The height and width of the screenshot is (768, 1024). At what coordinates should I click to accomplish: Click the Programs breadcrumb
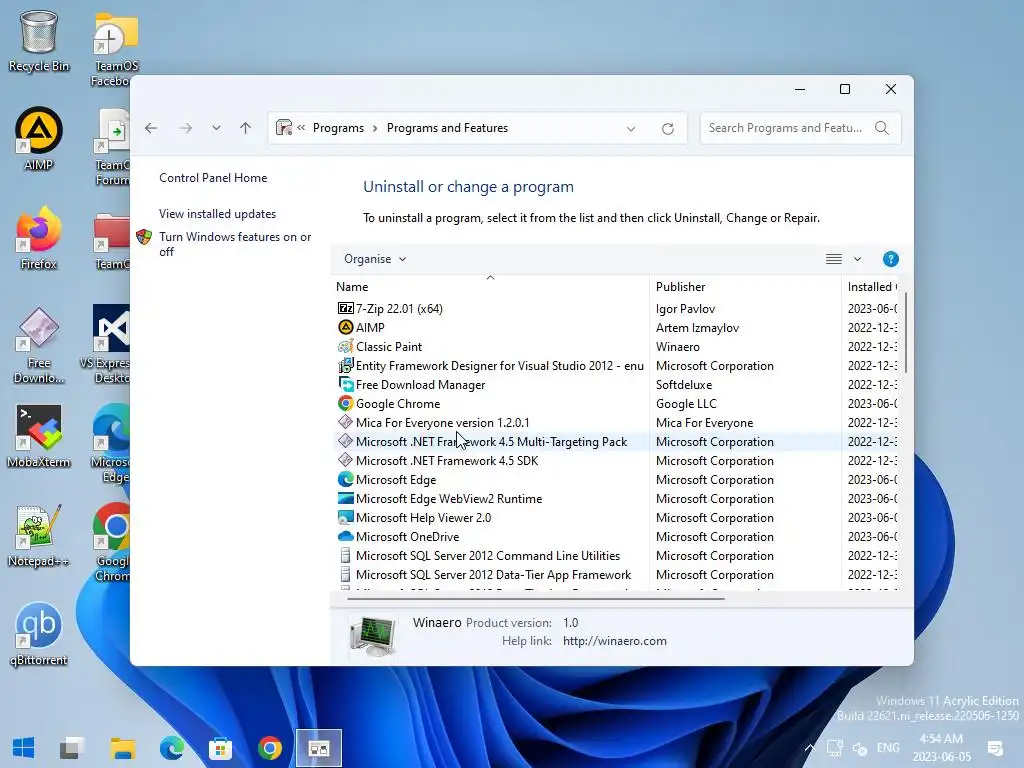pyautogui.click(x=338, y=128)
